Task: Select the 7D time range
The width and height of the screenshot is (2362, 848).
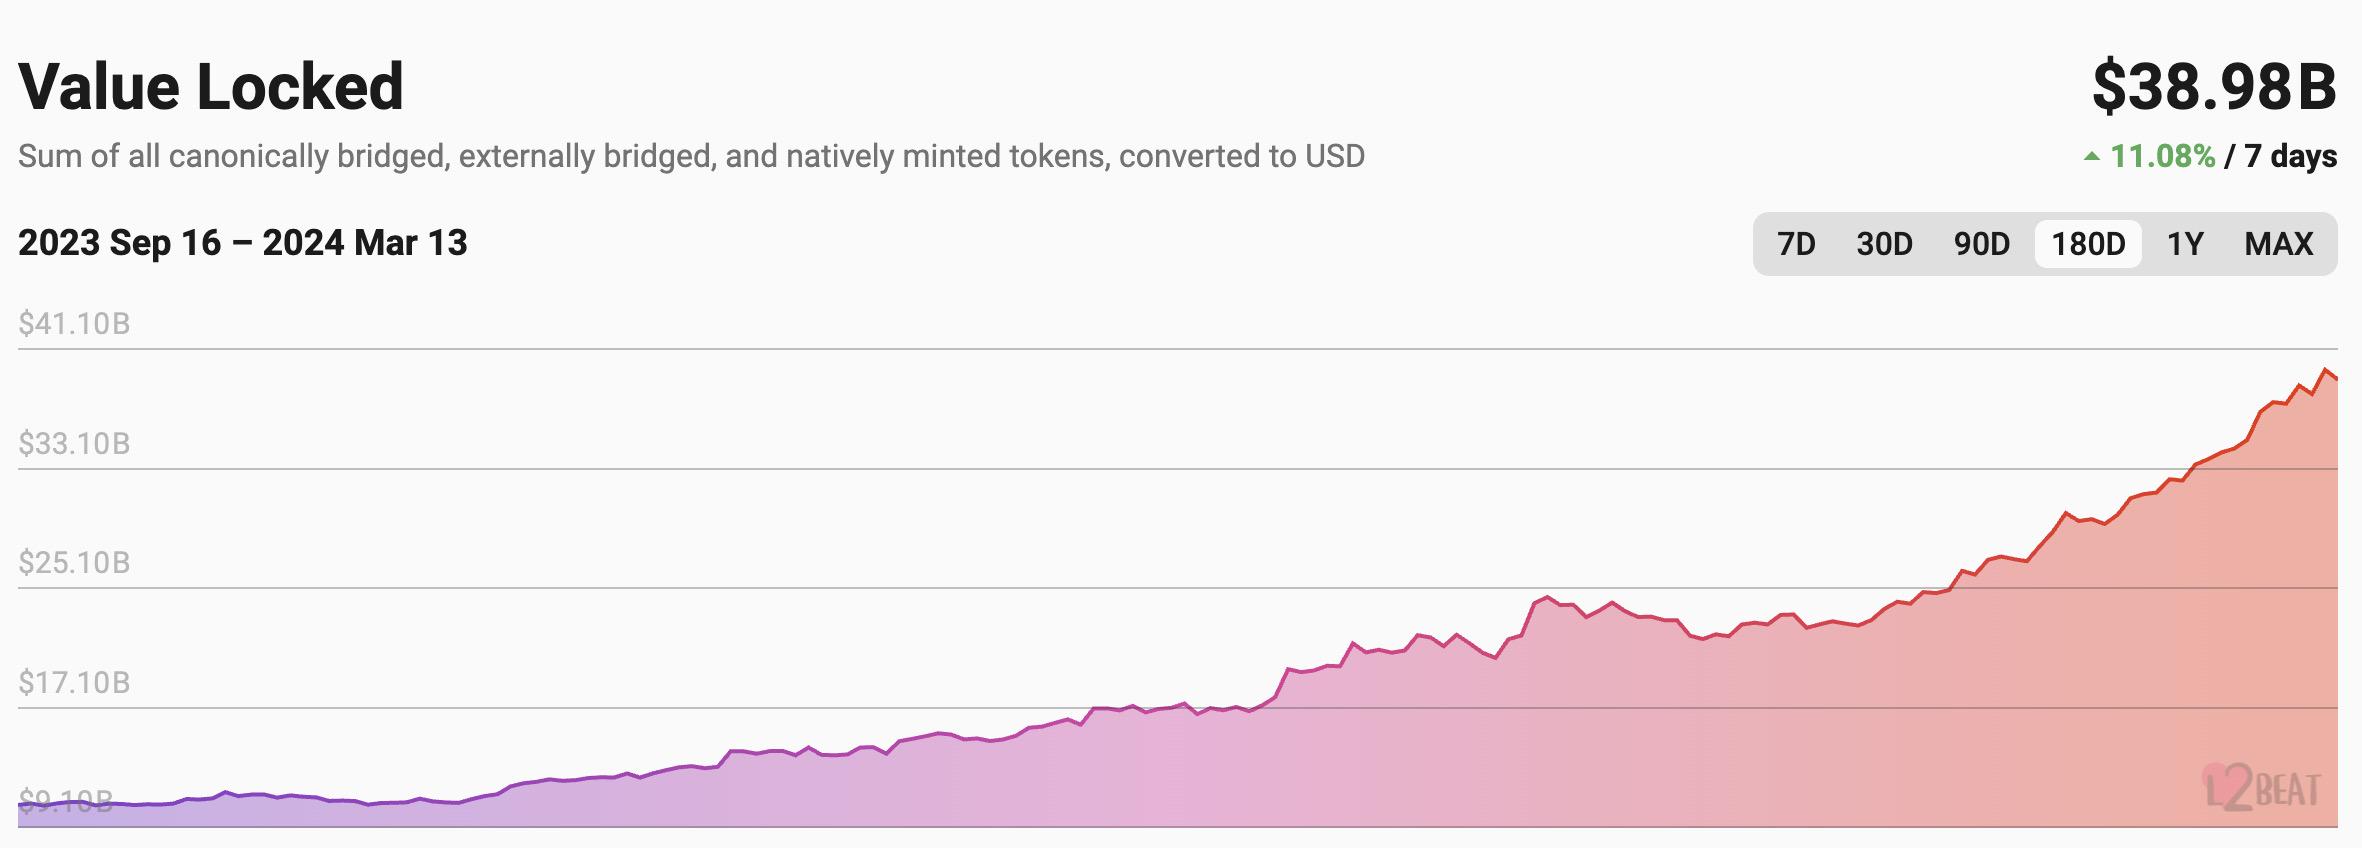Action: point(1796,244)
